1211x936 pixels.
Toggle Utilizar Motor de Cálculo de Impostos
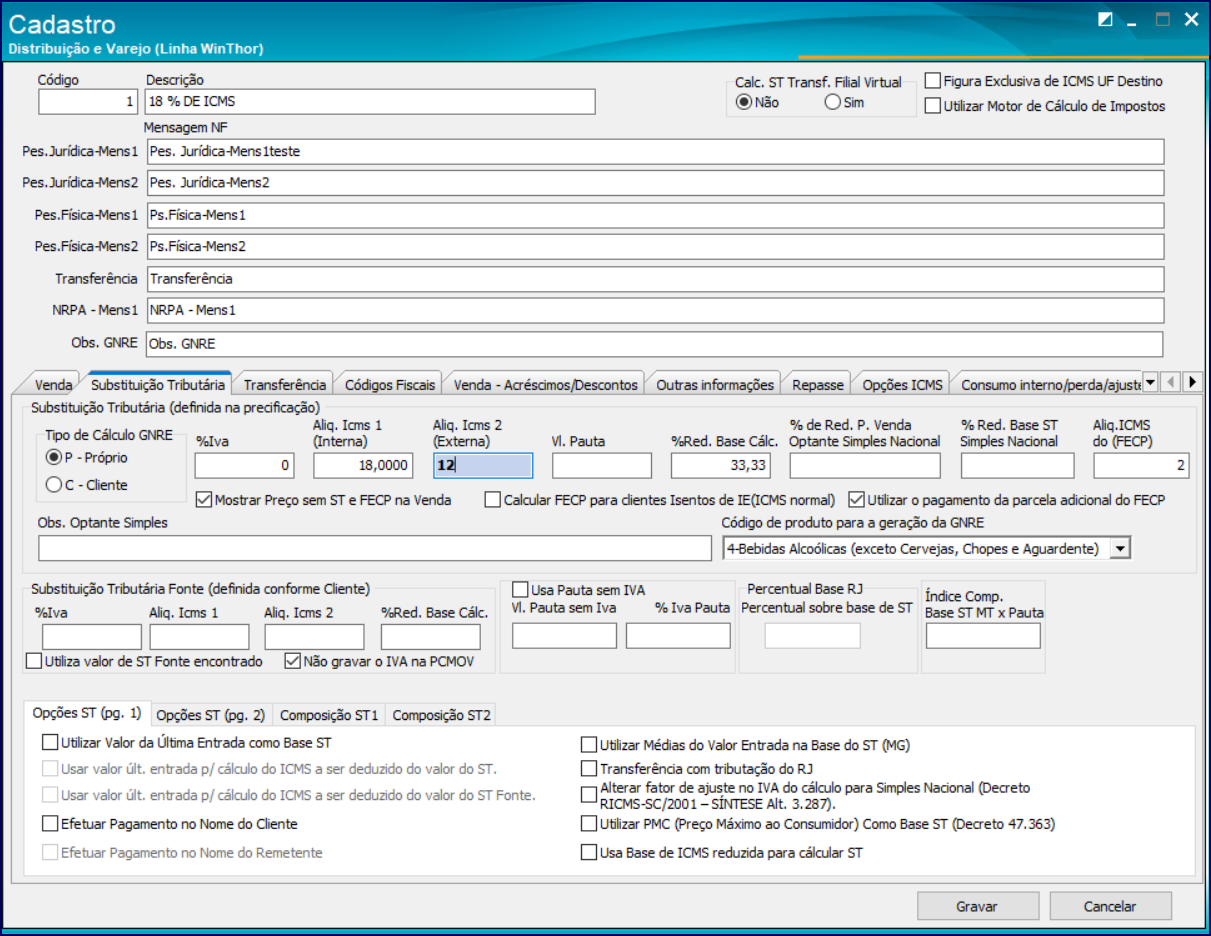pyautogui.click(x=1045, y=105)
